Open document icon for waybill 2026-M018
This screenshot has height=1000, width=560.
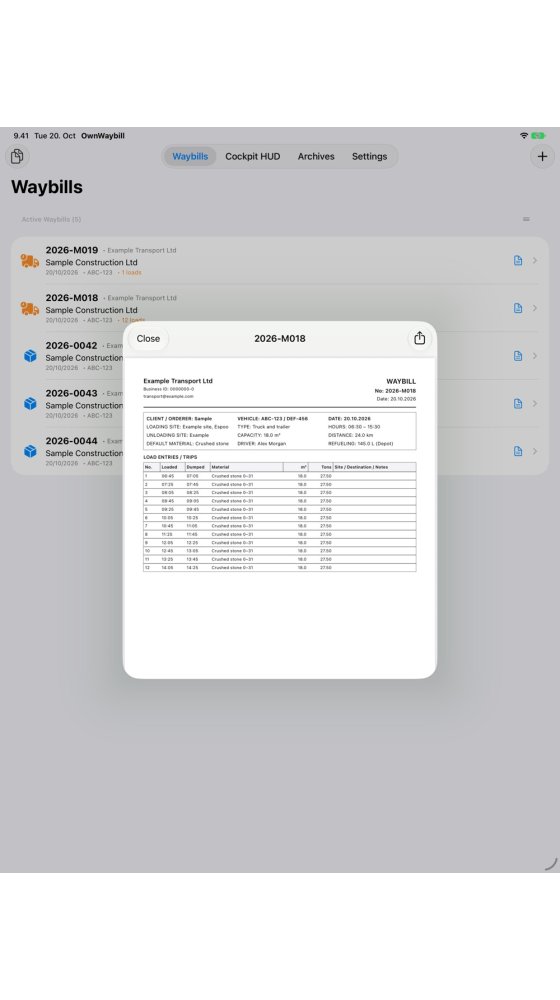click(518, 308)
